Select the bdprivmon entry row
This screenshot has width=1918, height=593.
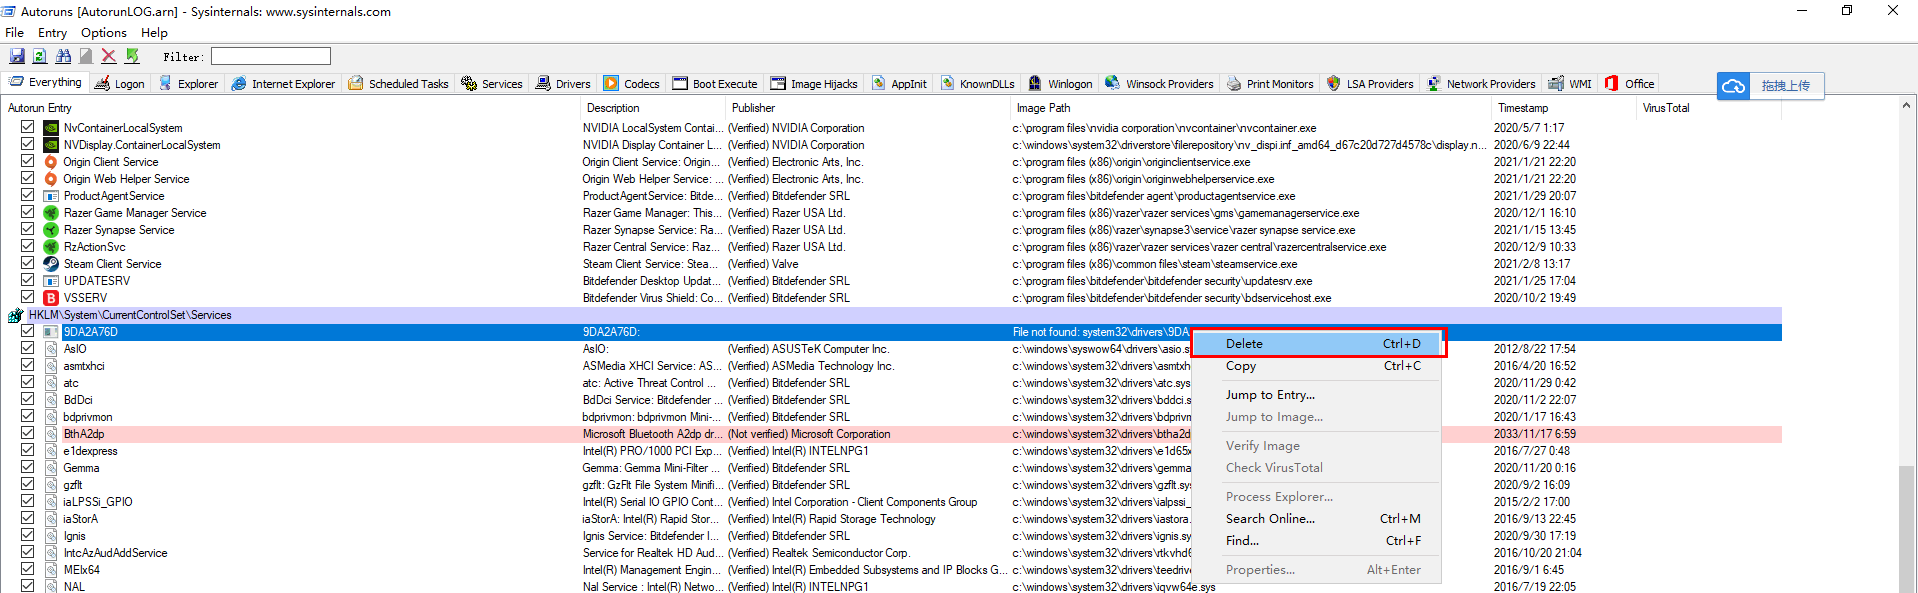pyautogui.click(x=893, y=417)
